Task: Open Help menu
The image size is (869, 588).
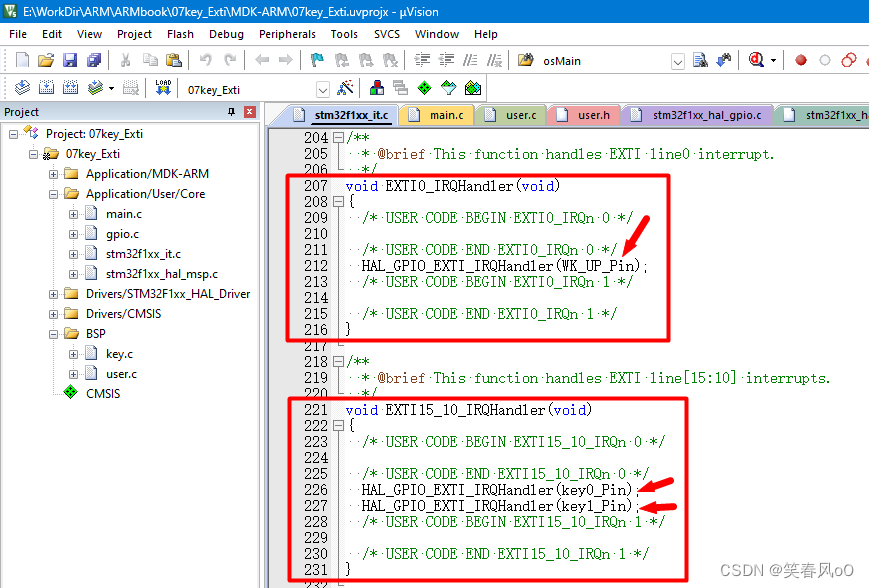Action: pos(485,34)
